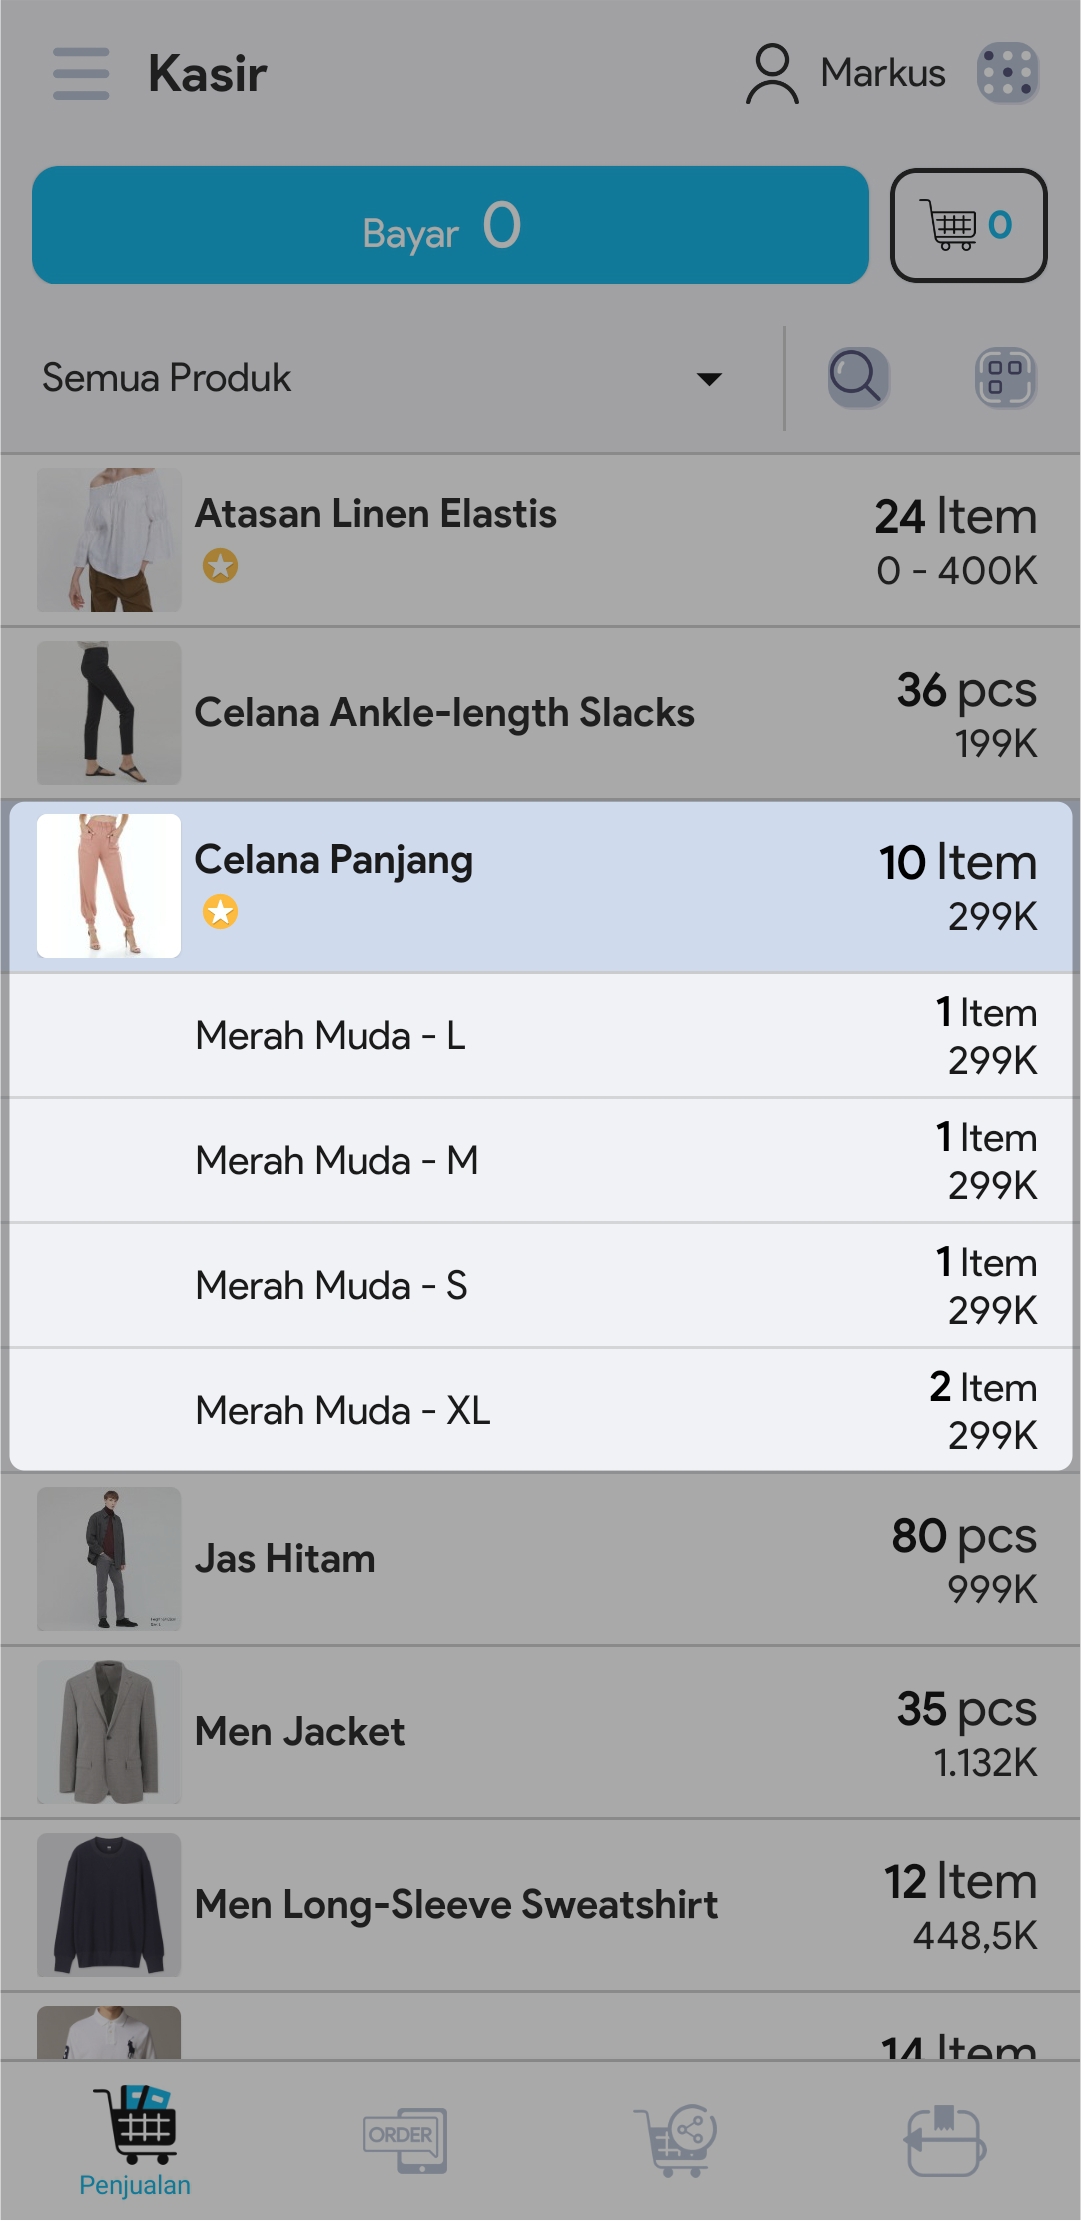Open the Markus user profile
Screen dimensions: 1081x2221
coord(845,74)
